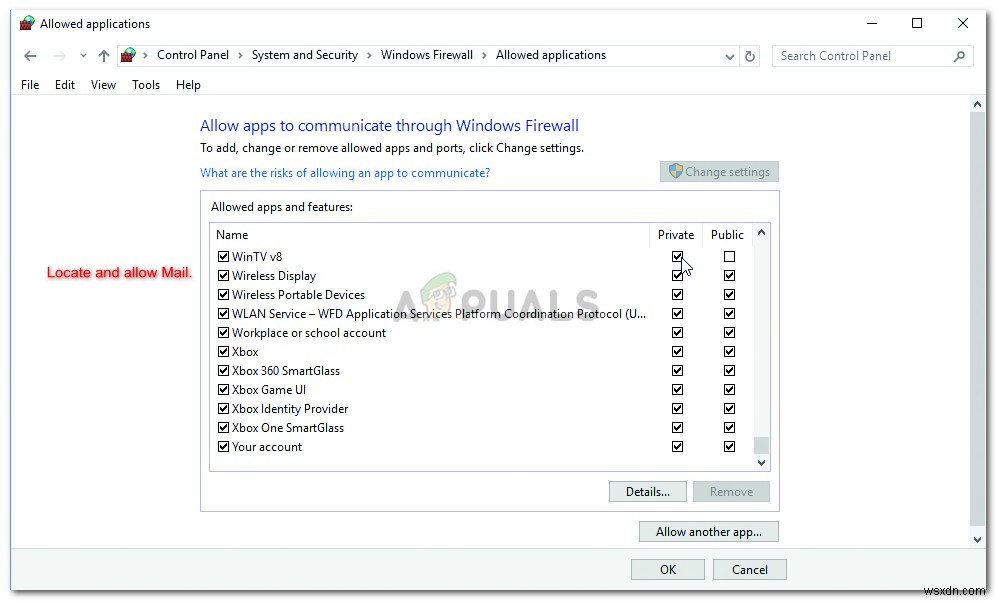
Task: Toggle Xbox Identity Provider name checkbox
Action: [x=223, y=409]
